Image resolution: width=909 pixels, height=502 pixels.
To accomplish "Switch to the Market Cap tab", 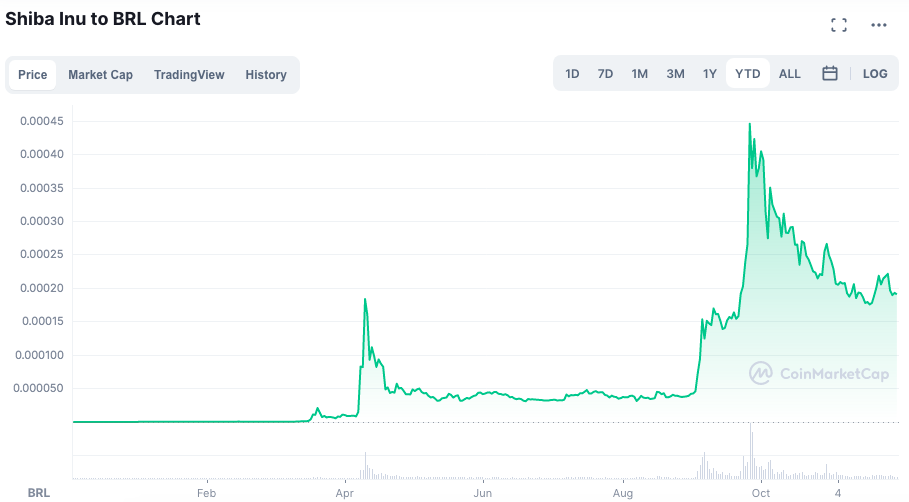I will (x=100, y=75).
